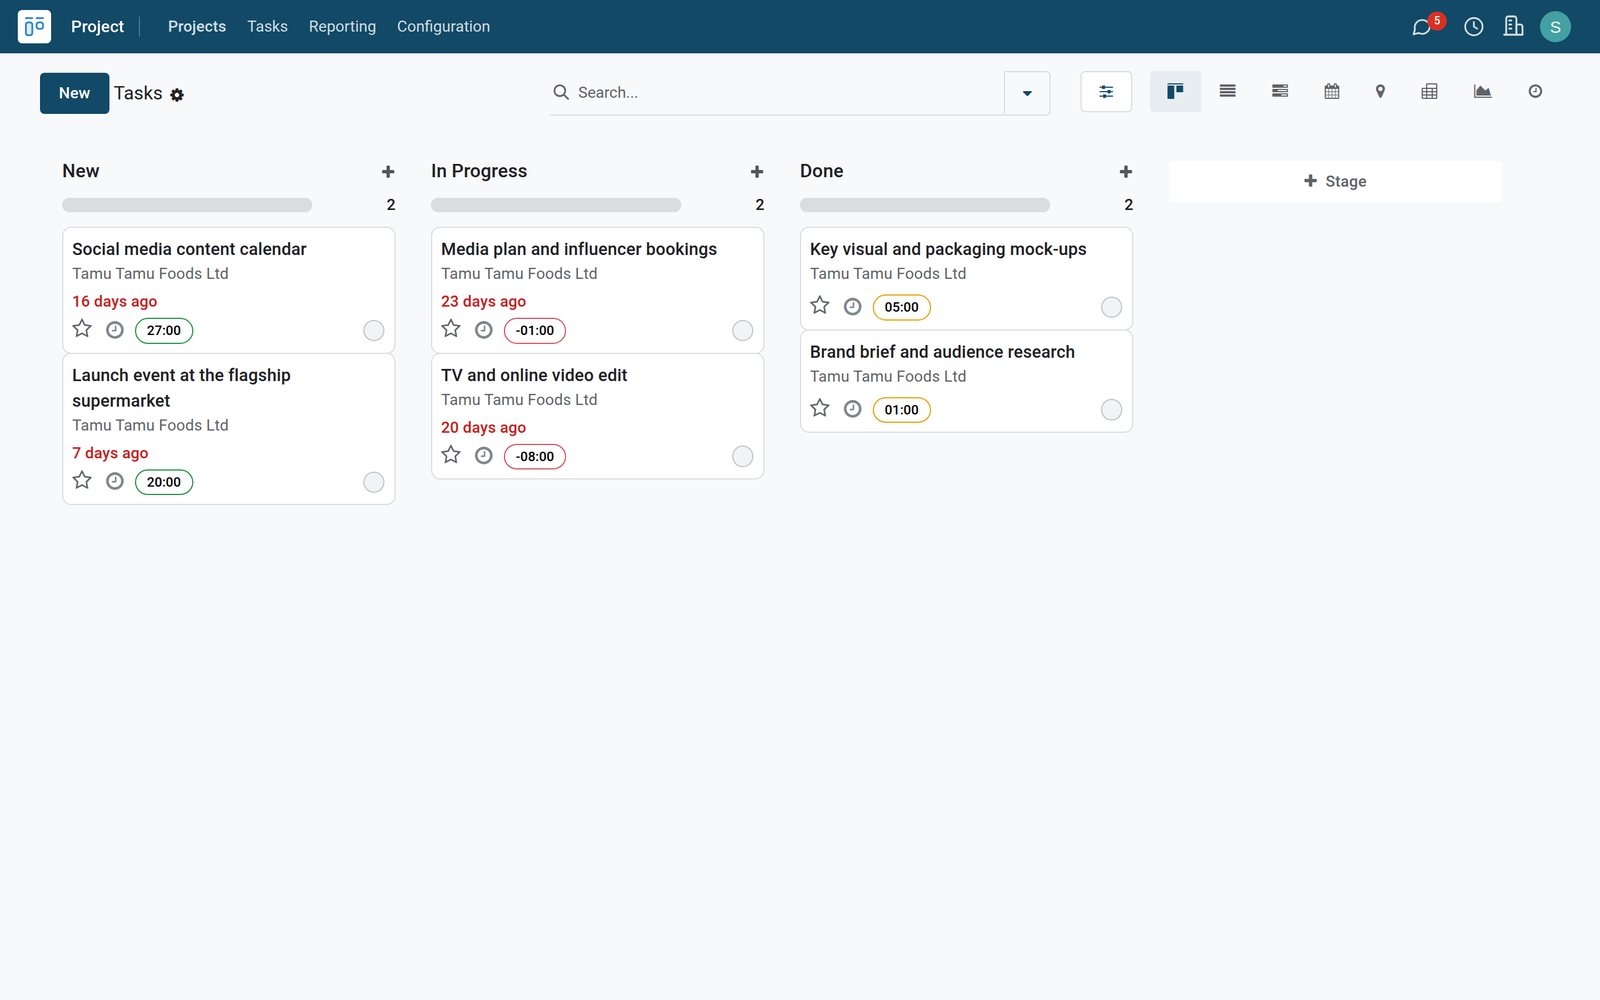Switch to Pivot view
This screenshot has width=1600, height=1000.
point(1429,91)
